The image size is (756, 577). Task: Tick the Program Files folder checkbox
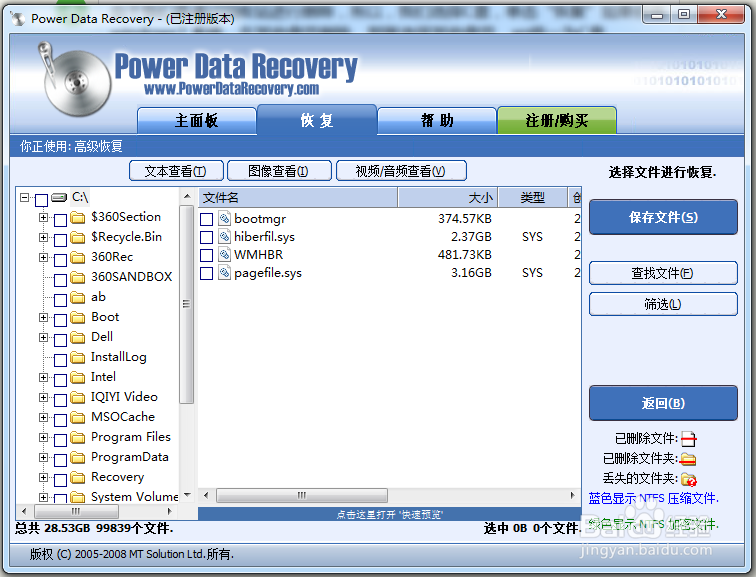tap(60, 440)
